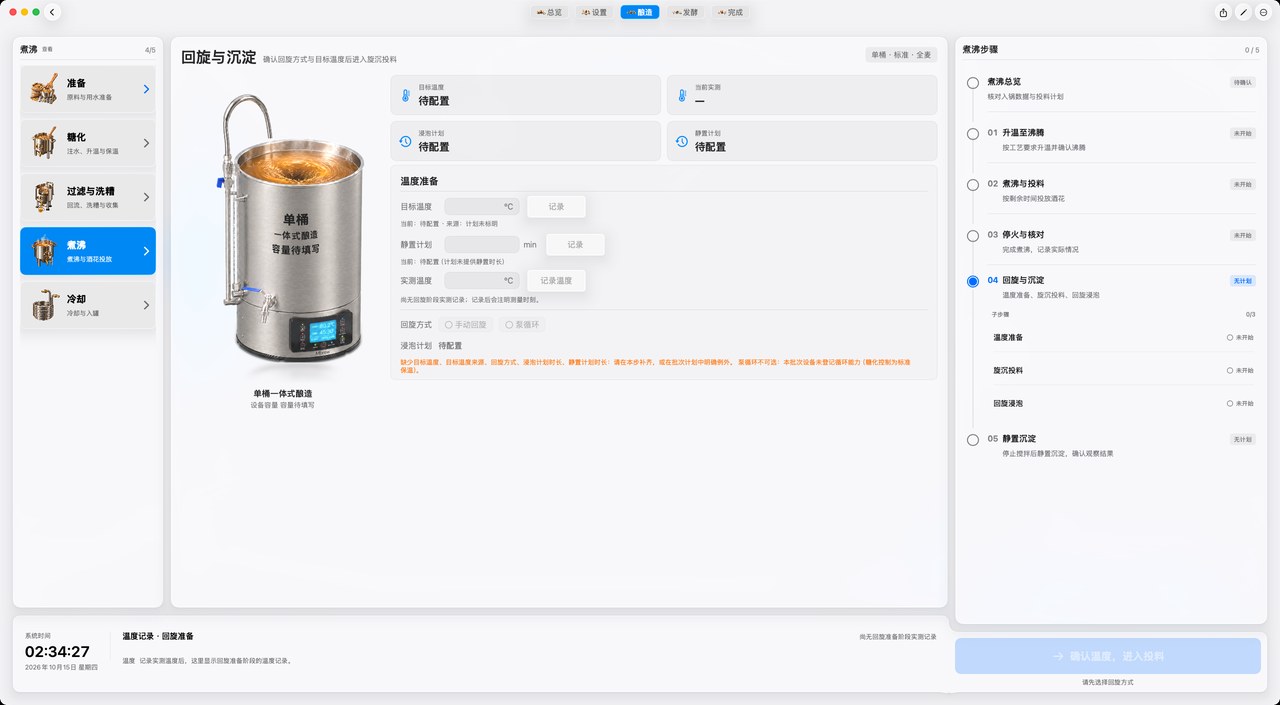The height and width of the screenshot is (705, 1280).
Task: Expand the 过滤与洗糟 stage chevron
Action: (146, 197)
